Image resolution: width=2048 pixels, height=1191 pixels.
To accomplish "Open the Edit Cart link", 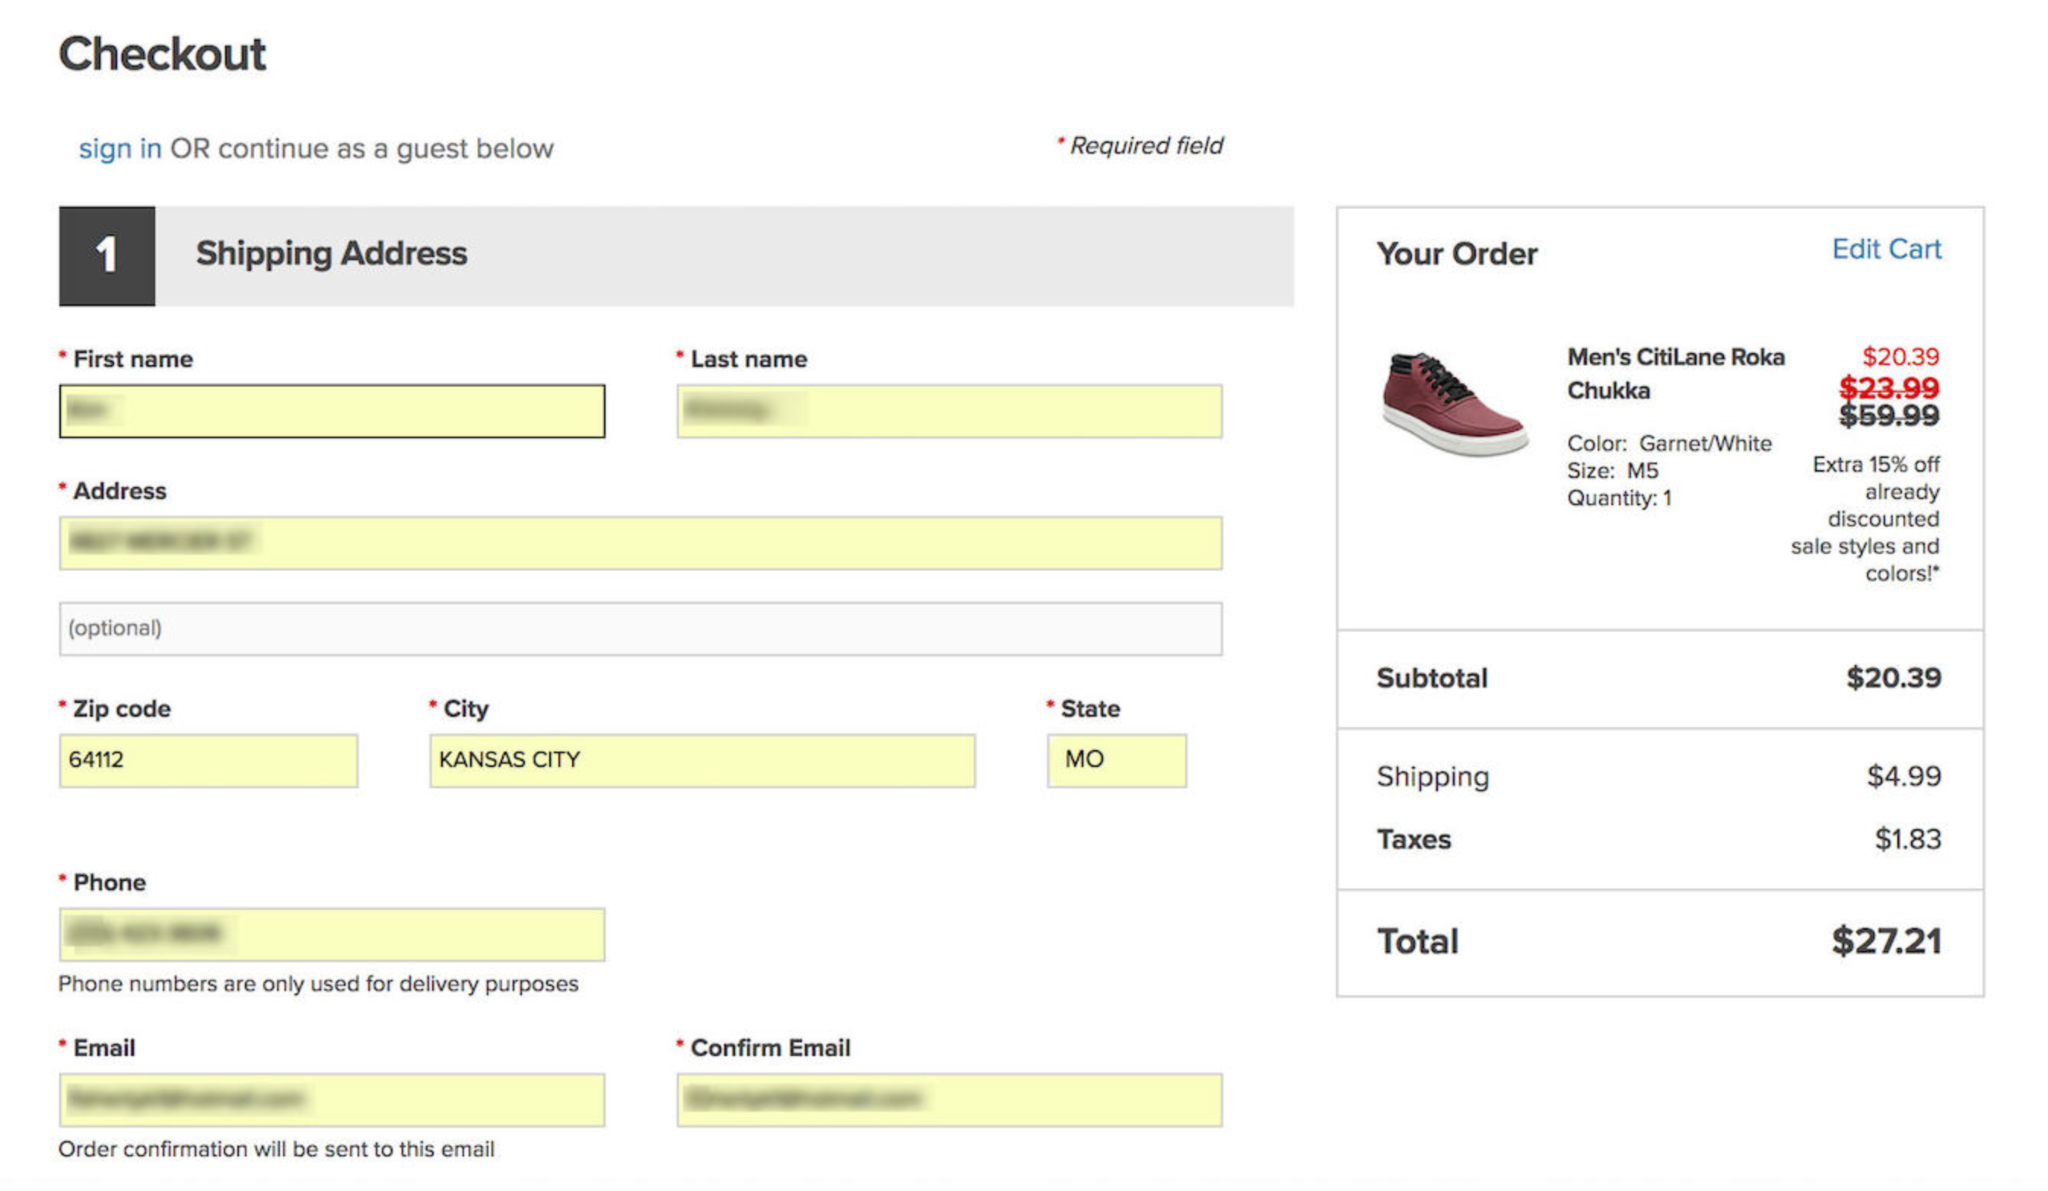I will 1885,249.
